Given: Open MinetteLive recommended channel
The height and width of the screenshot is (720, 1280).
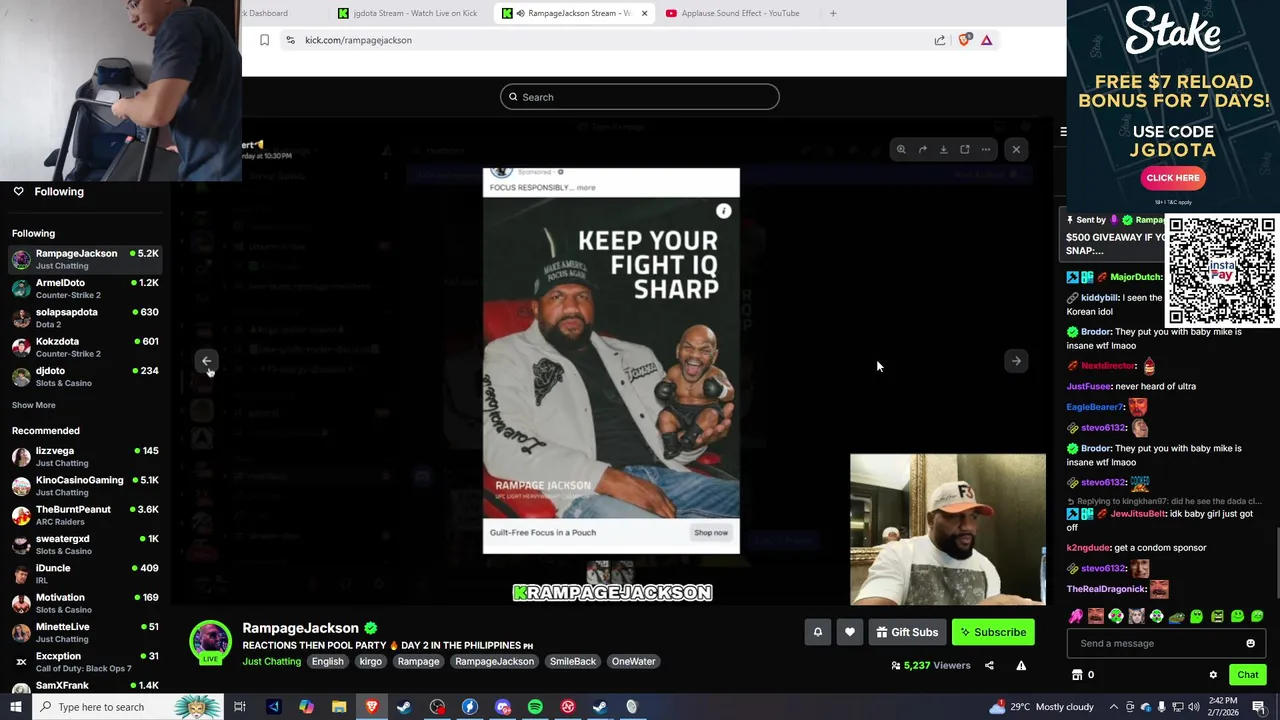Looking at the screenshot, I should [85, 632].
